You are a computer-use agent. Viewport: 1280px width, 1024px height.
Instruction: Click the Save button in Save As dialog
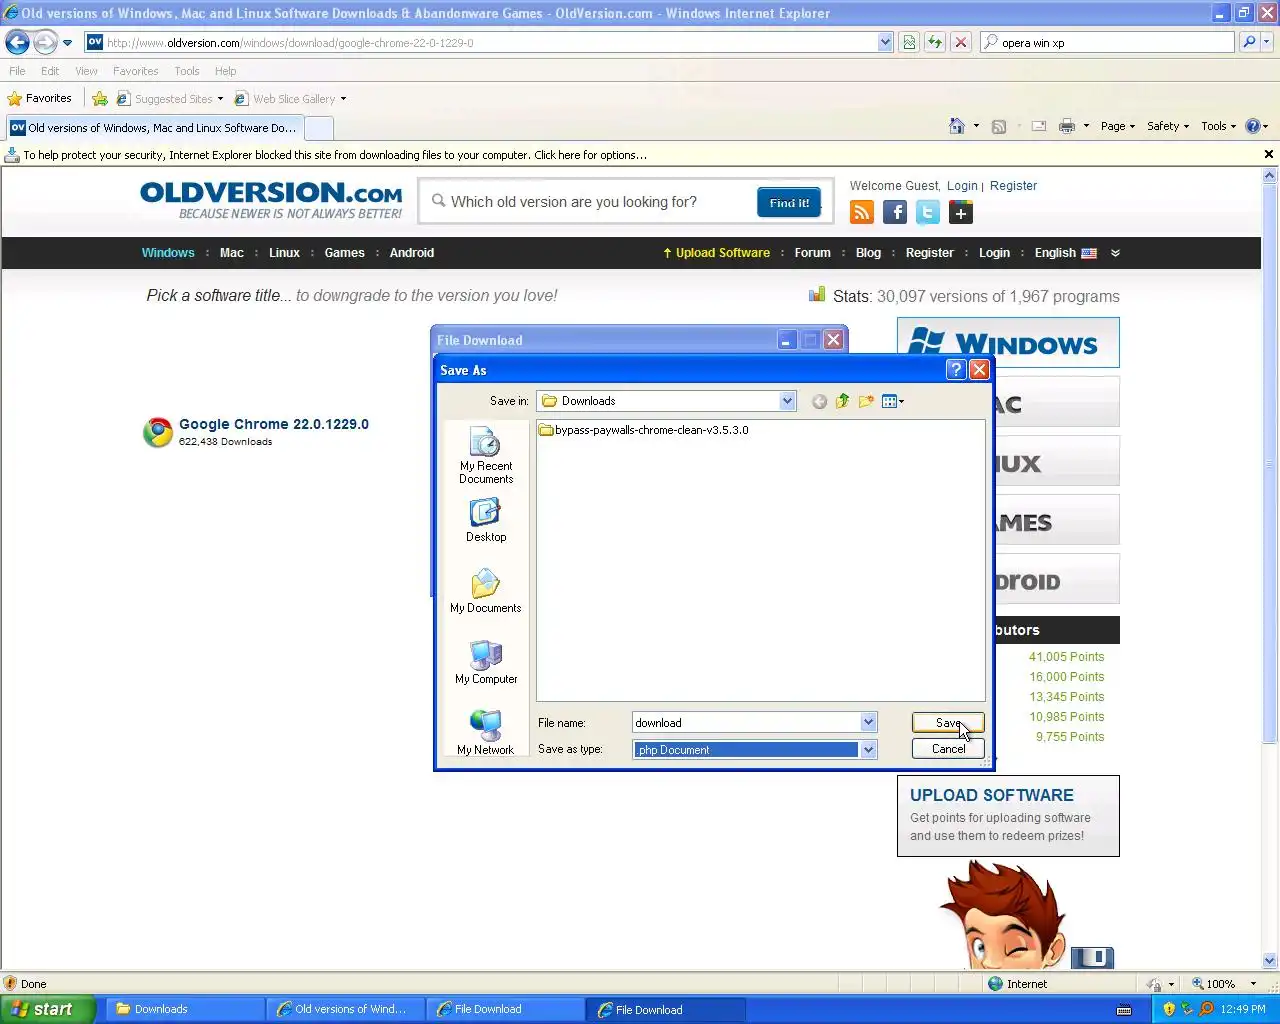[x=948, y=722]
